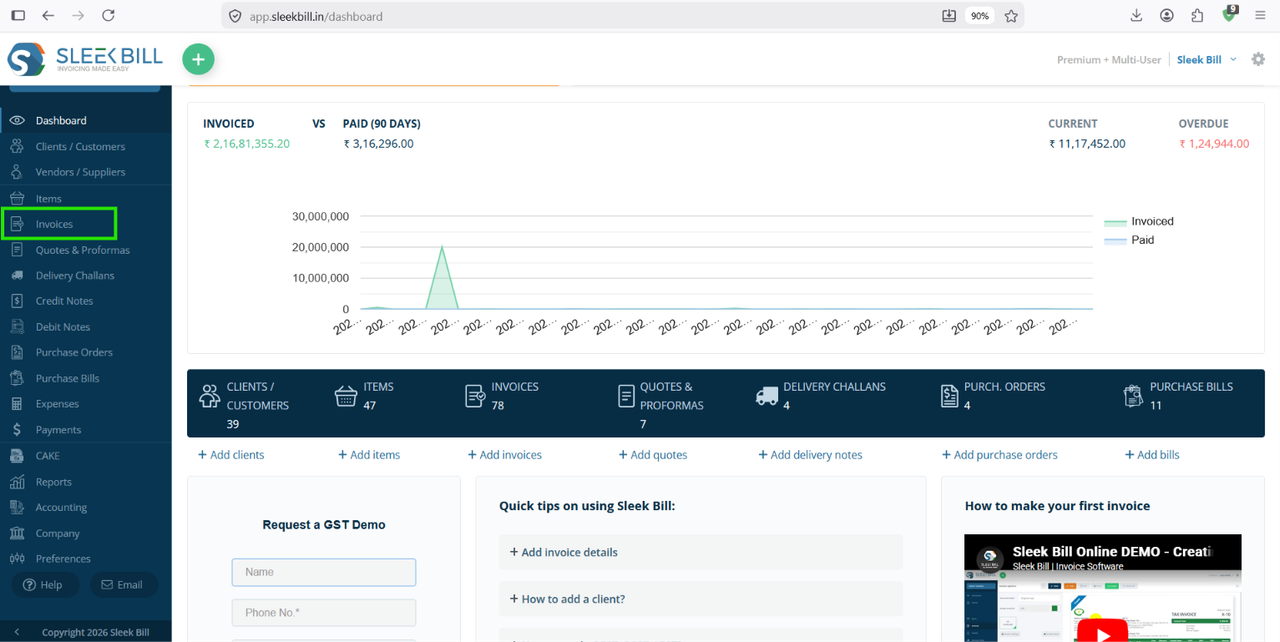
Task: Click the Help button
Action: click(43, 585)
